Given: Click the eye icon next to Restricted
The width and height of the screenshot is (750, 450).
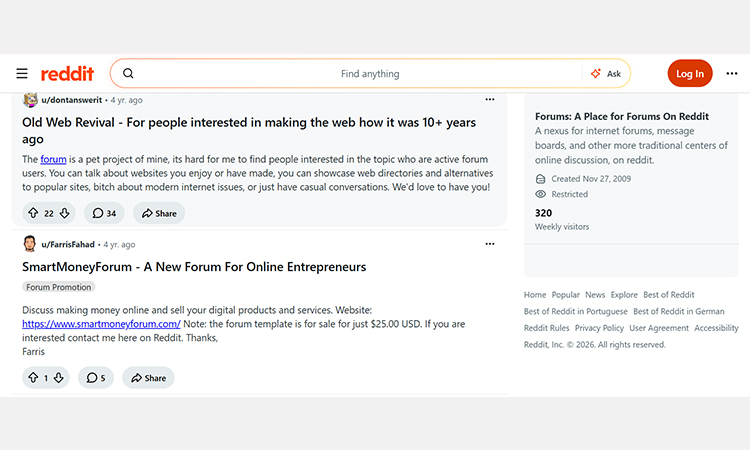Looking at the screenshot, I should pos(540,194).
